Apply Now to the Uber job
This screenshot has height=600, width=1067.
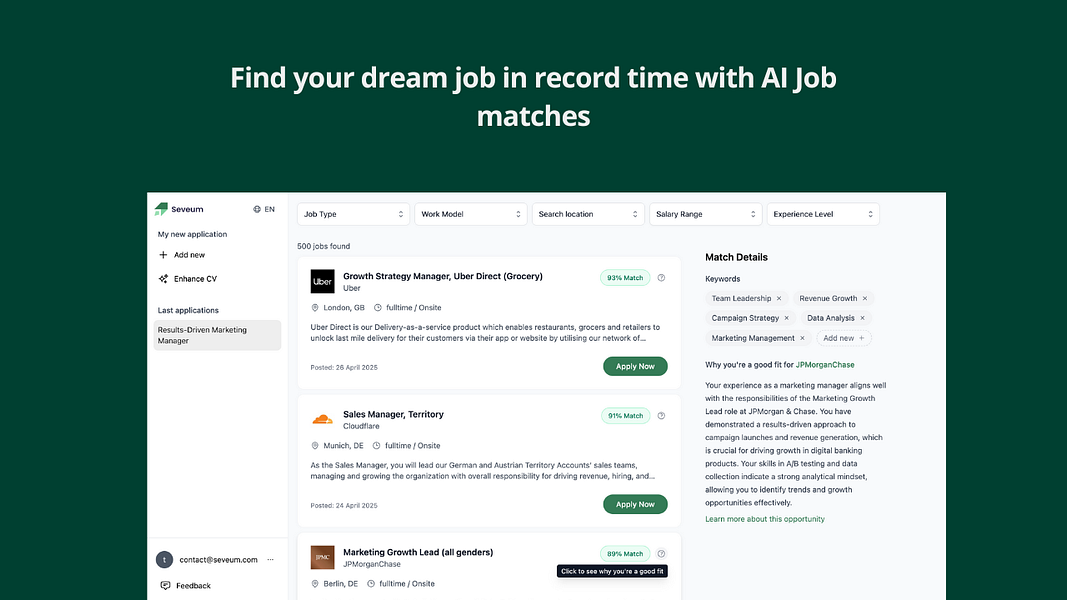pyautogui.click(x=635, y=367)
